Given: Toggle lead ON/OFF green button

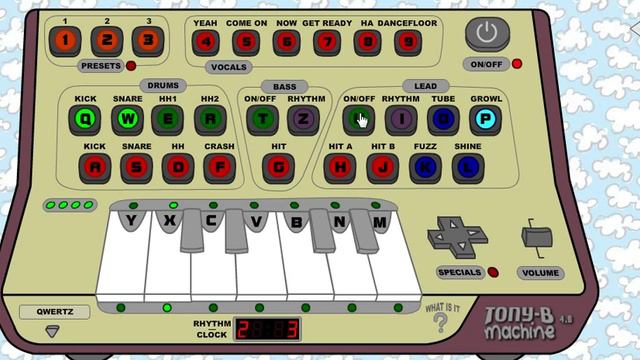Looking at the screenshot, I should point(359,120).
